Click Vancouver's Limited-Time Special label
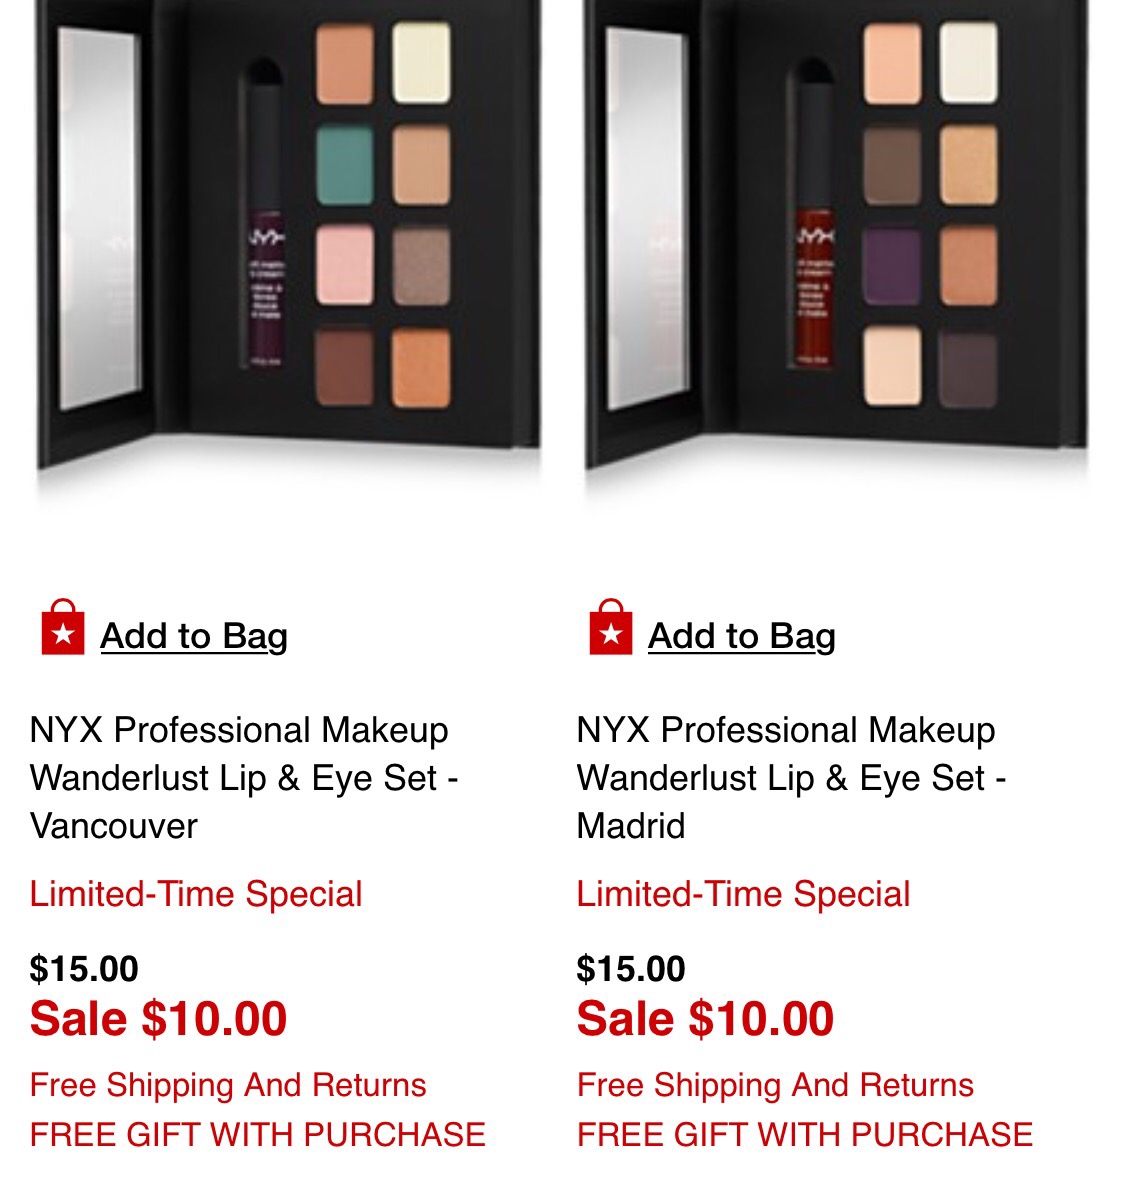 point(196,894)
